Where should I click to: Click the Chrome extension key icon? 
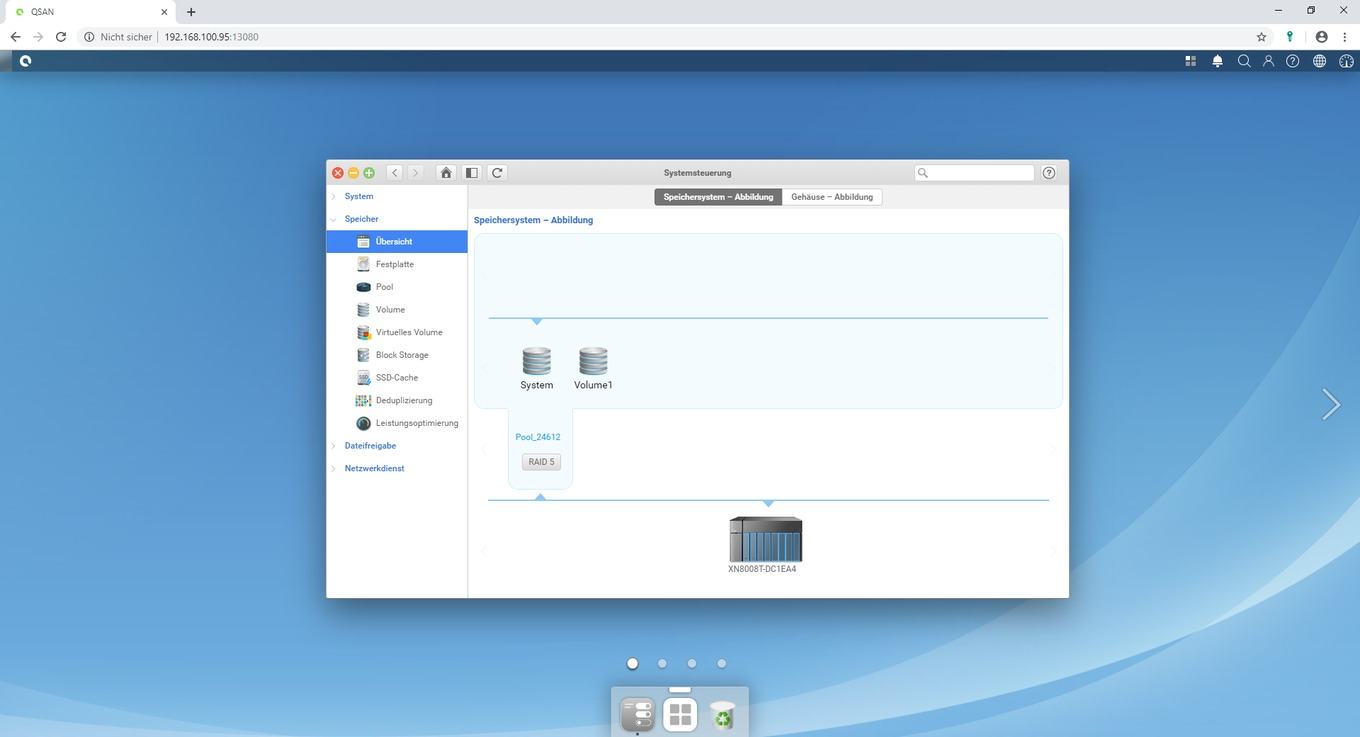click(1290, 37)
